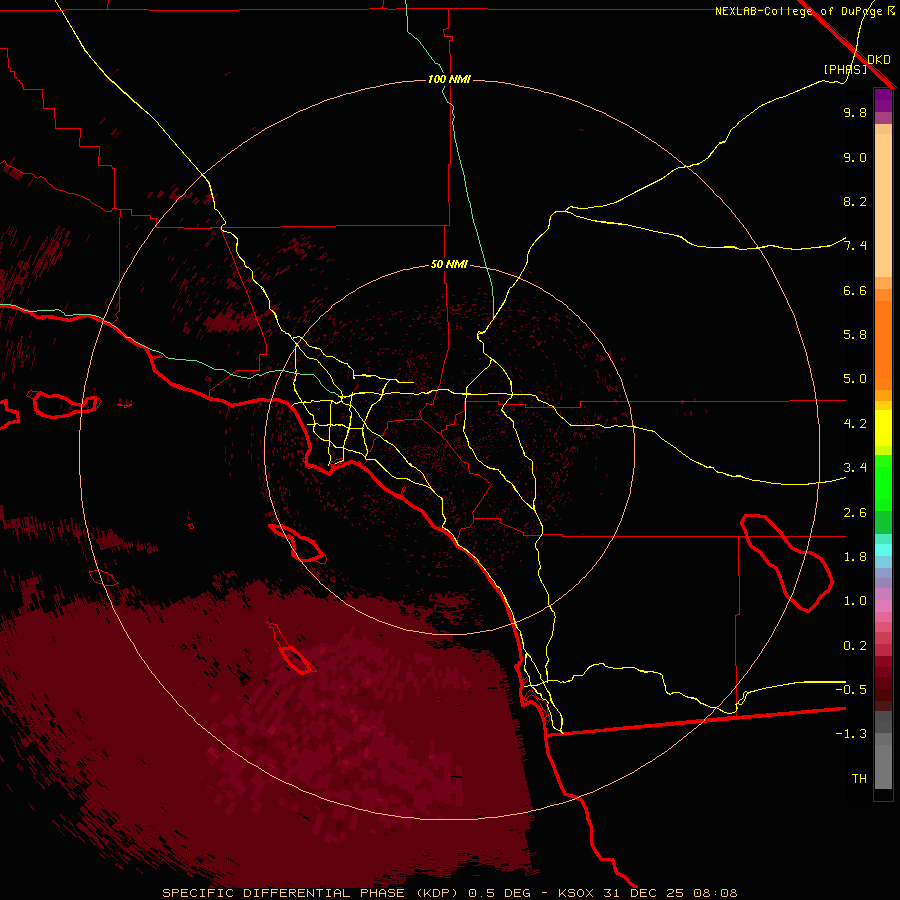Click the 9.8 scale value label

click(x=855, y=113)
